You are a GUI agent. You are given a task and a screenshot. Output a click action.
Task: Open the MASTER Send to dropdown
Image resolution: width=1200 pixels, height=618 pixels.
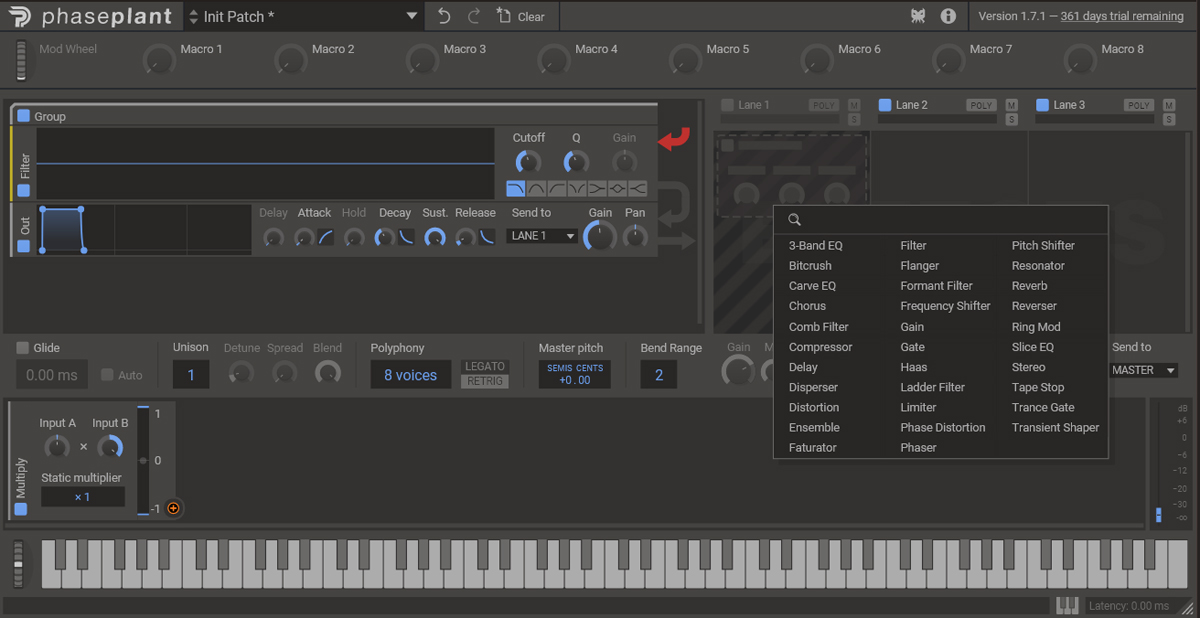(x=1144, y=370)
